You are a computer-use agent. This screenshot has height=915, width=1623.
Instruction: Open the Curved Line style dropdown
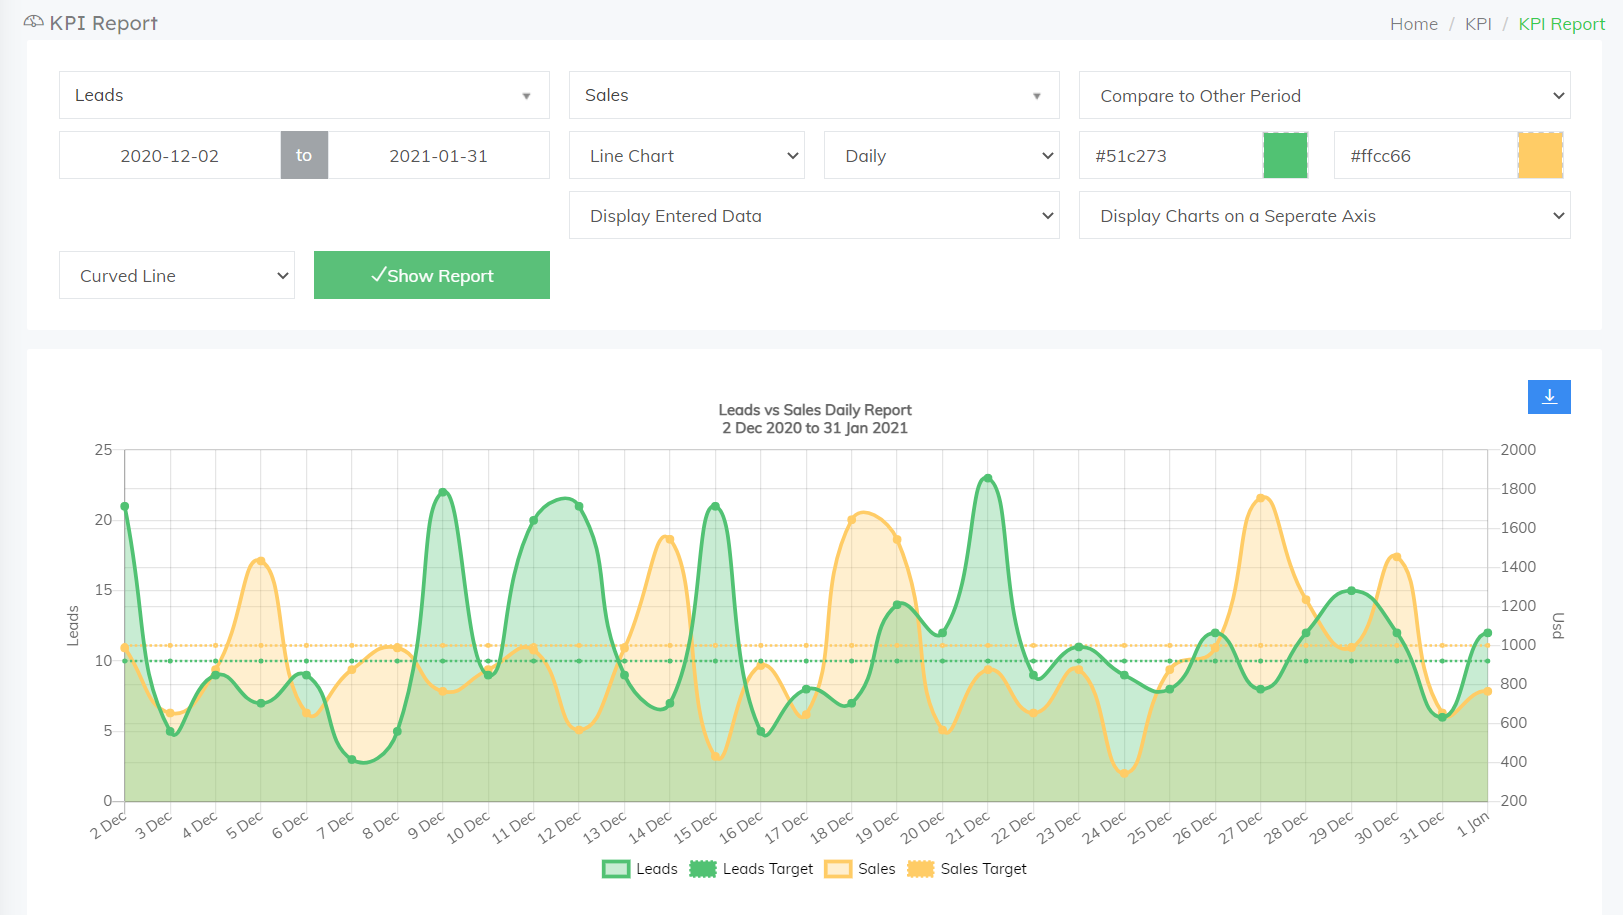tap(177, 276)
